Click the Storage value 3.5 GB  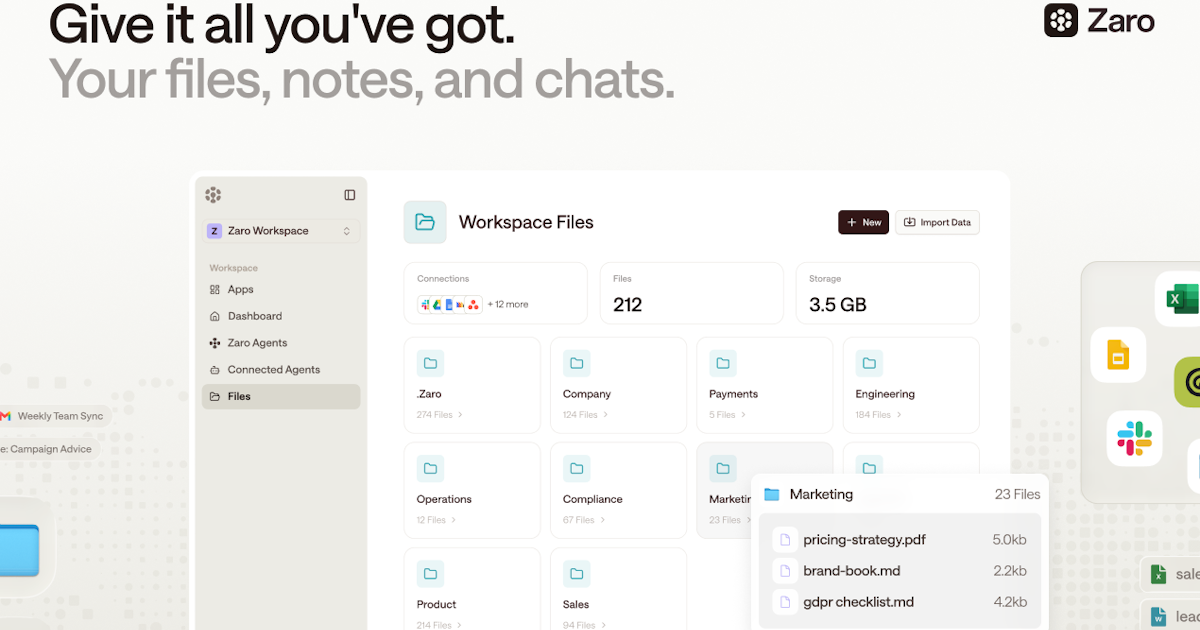coord(838,305)
